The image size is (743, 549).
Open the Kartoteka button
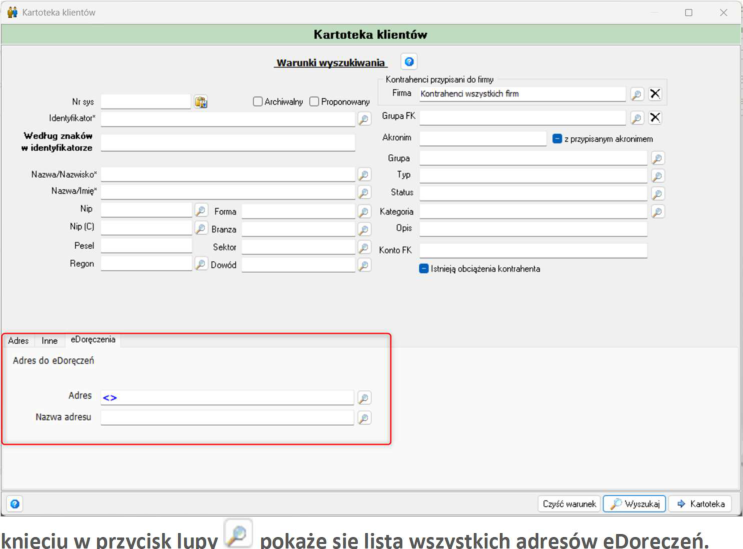700,504
